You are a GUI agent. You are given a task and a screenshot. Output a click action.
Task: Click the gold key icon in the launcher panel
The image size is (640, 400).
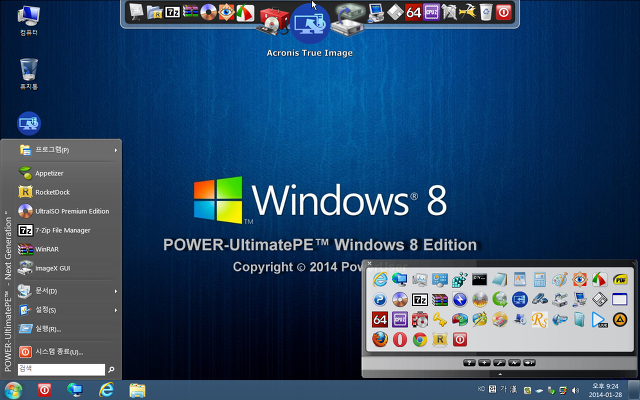coord(440,320)
